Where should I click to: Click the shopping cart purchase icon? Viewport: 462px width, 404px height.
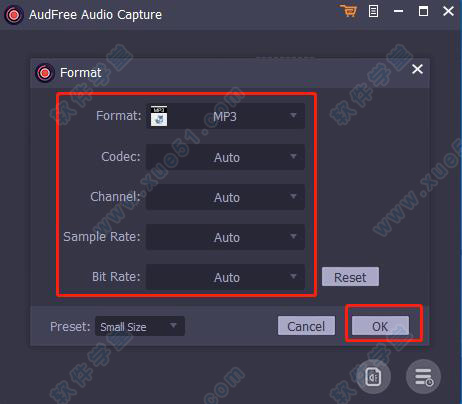349,11
